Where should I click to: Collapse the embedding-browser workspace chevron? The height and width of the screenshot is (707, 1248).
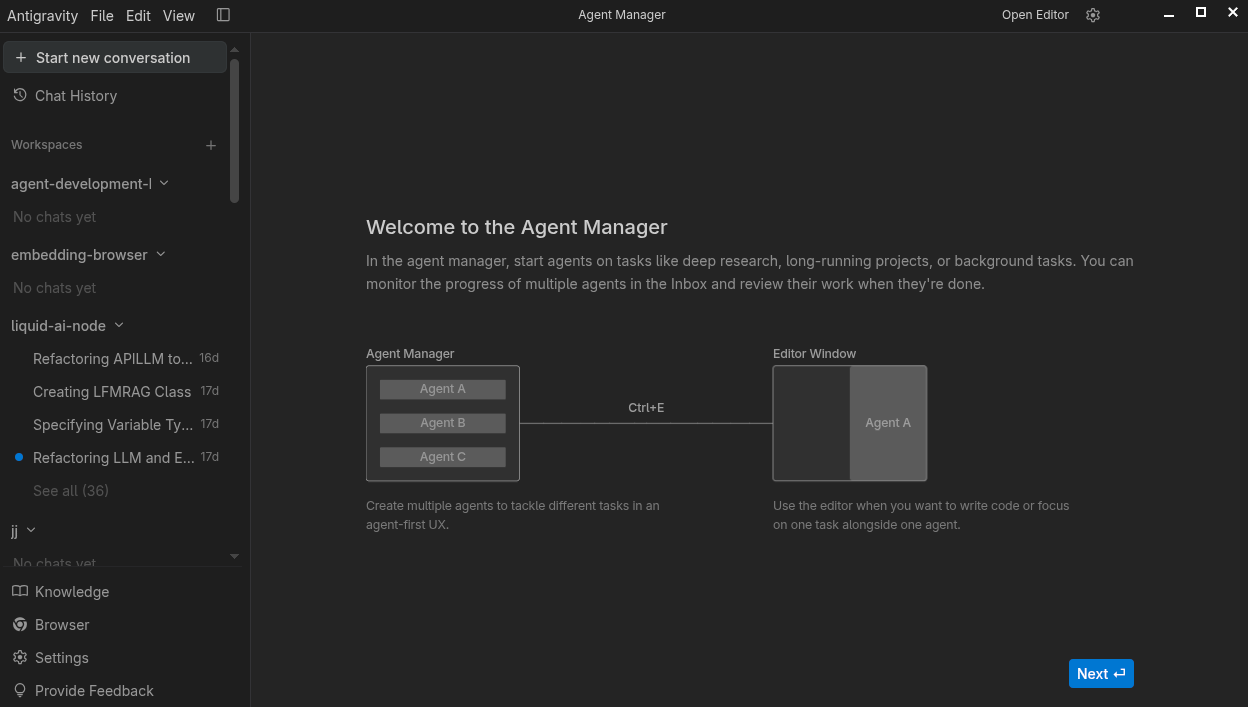point(160,254)
